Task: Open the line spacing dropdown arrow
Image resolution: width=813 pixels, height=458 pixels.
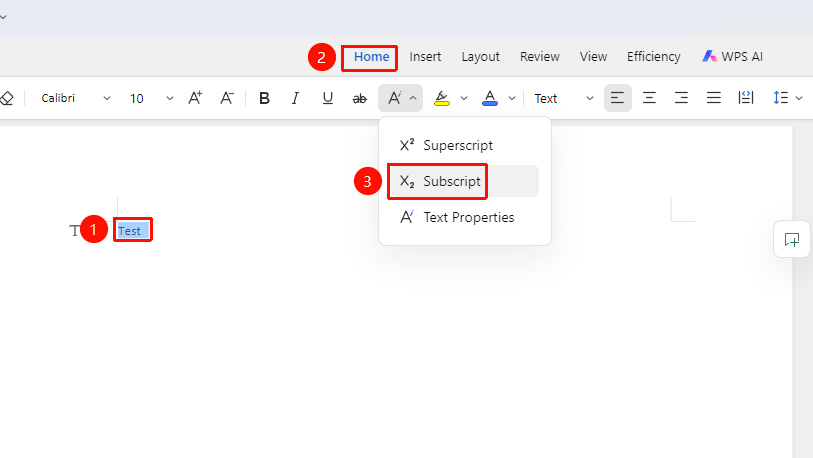Action: coord(799,98)
